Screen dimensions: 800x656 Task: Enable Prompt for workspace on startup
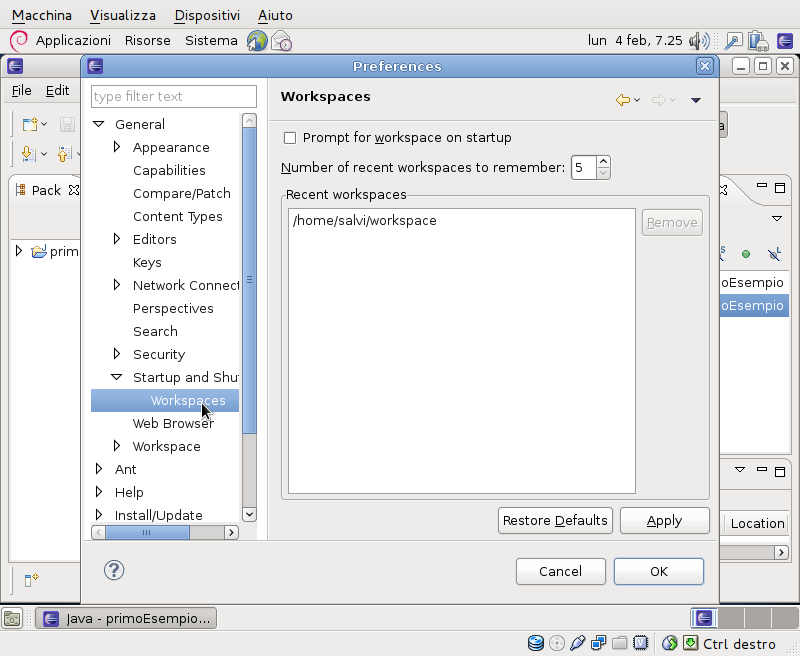point(290,138)
